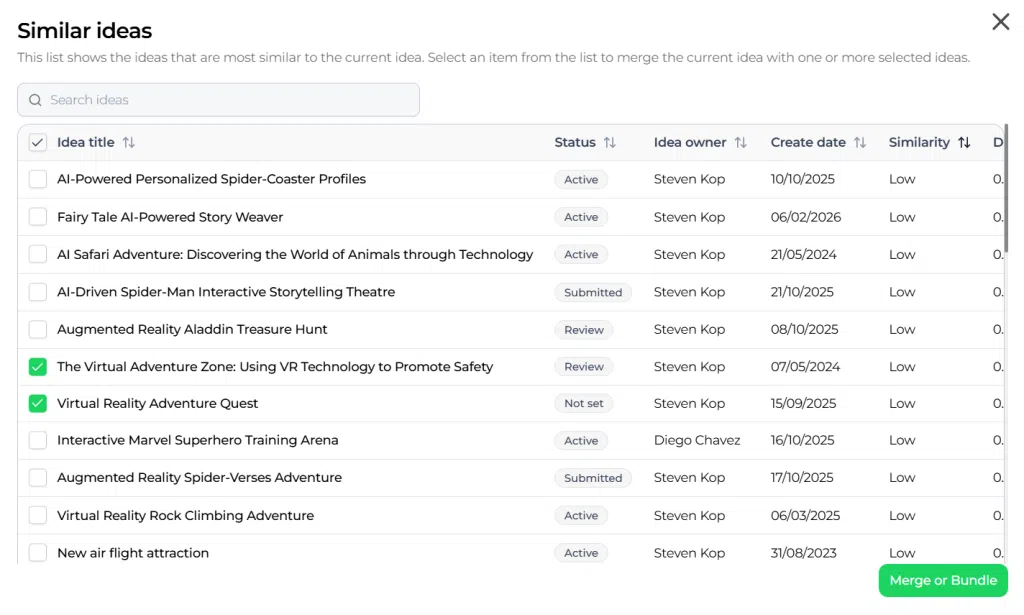Click create date 31/08/2023
The image size is (1024, 615).
(x=803, y=553)
